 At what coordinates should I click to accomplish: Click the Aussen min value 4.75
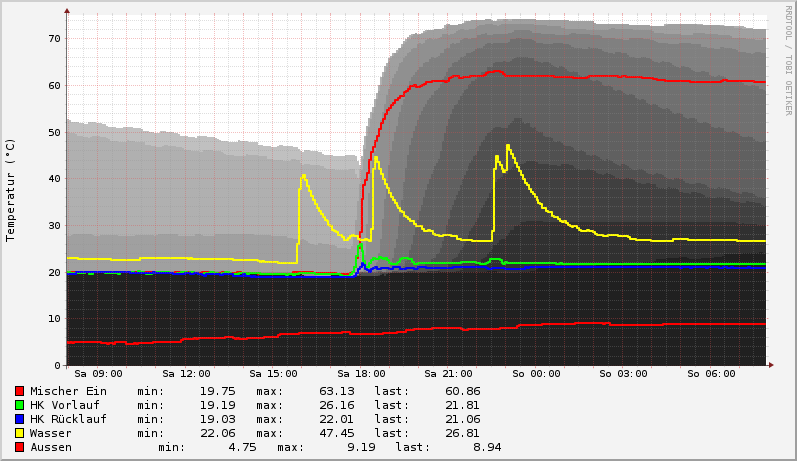[242, 447]
